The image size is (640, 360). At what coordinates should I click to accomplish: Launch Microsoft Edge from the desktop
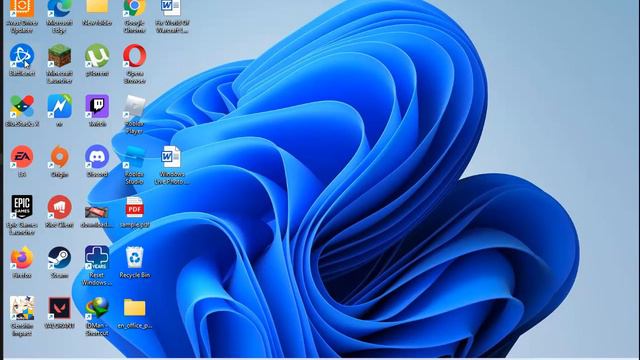coord(60,9)
